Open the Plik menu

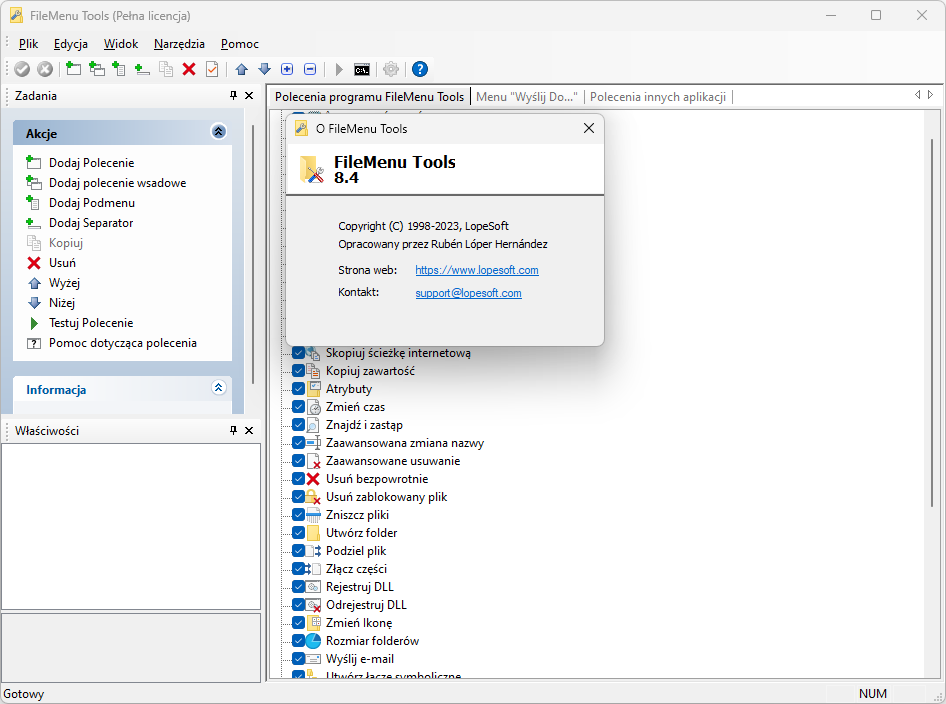[x=28, y=43]
